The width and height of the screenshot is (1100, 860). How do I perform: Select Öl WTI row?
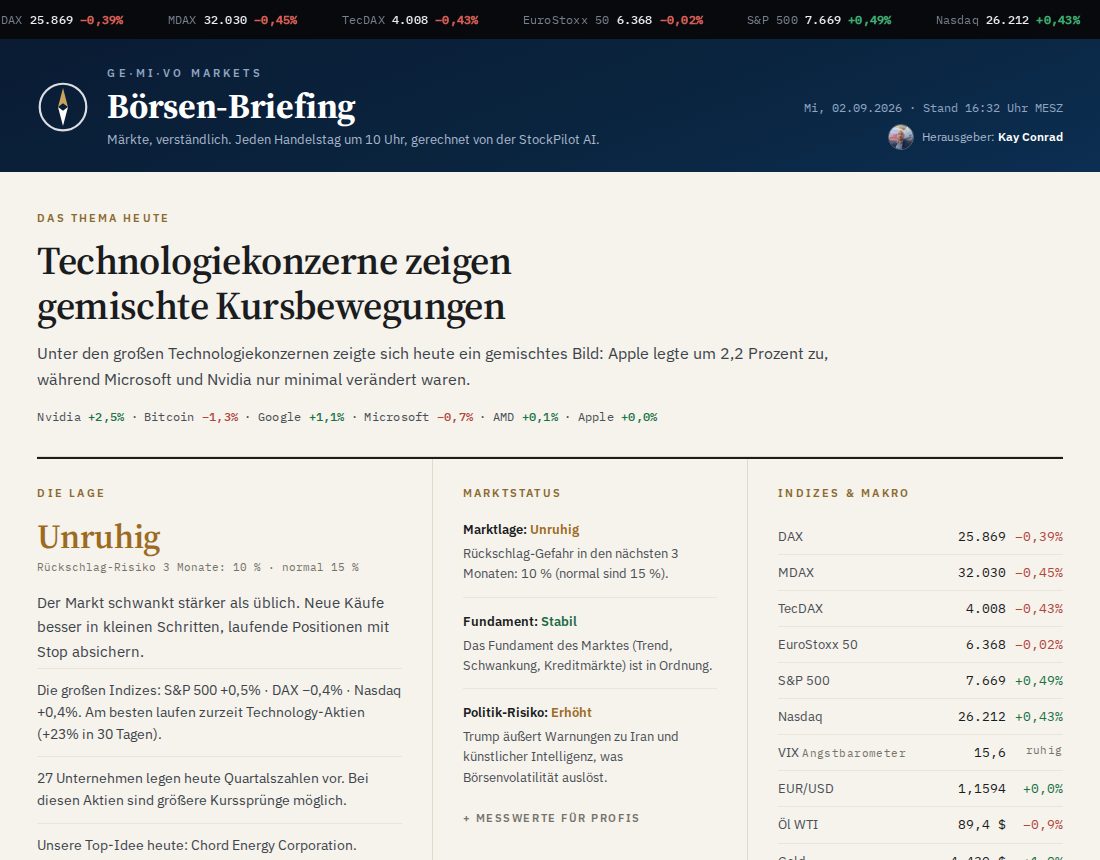[x=920, y=825]
